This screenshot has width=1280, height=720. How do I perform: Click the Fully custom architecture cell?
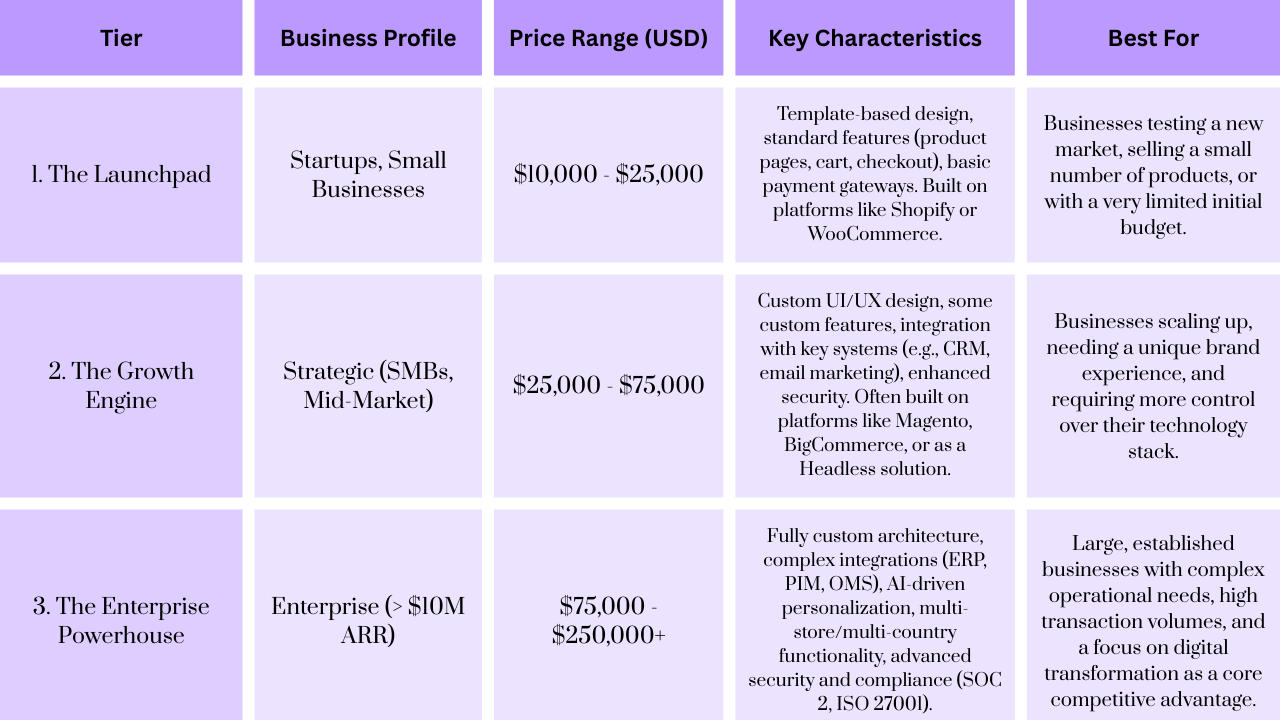pos(875,615)
